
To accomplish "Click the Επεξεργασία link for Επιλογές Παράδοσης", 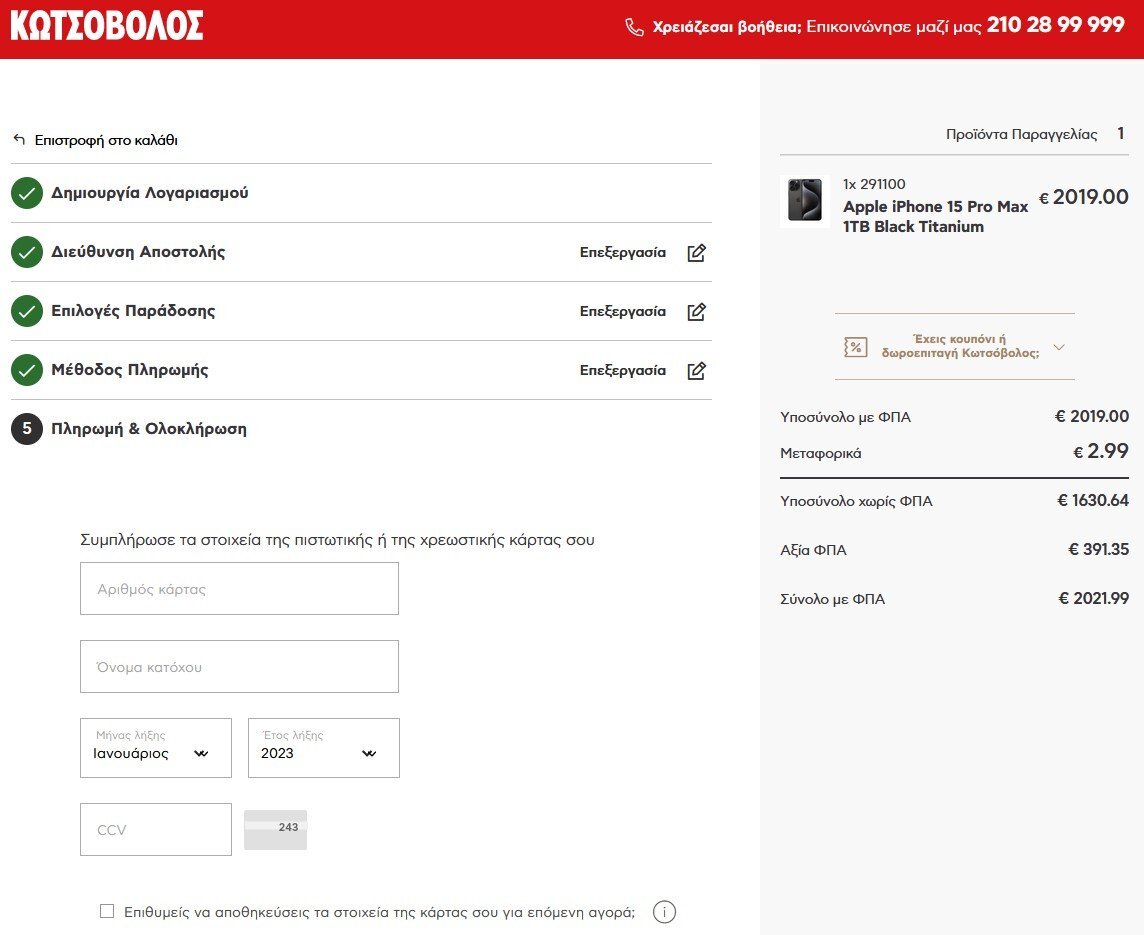I will [623, 311].
